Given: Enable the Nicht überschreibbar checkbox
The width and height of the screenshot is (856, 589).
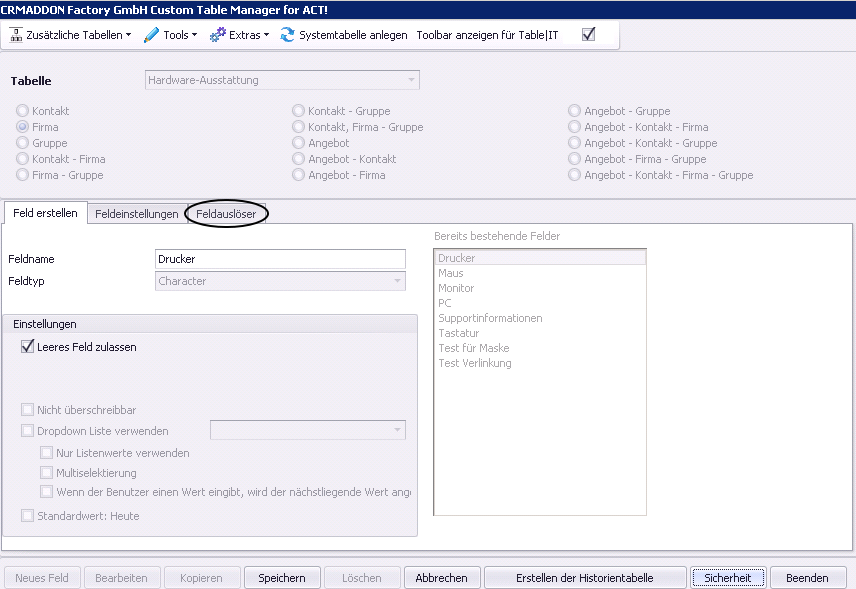Looking at the screenshot, I should click(x=27, y=409).
